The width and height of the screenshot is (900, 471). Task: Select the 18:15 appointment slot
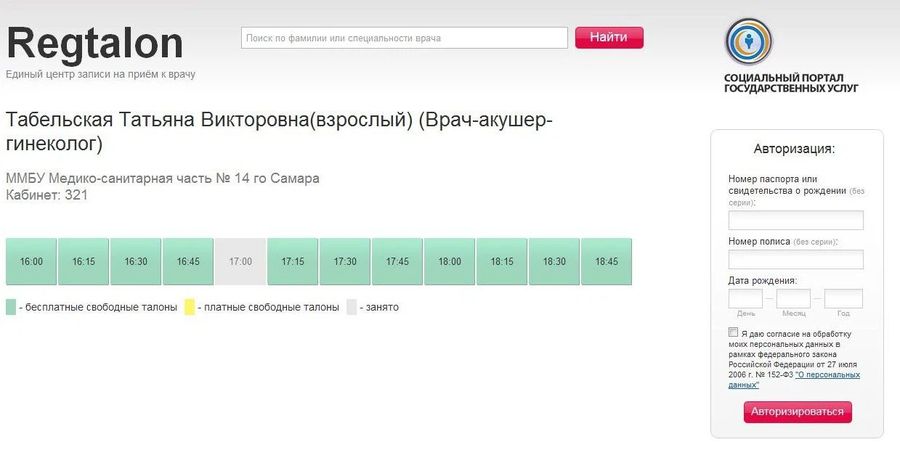[x=502, y=262]
